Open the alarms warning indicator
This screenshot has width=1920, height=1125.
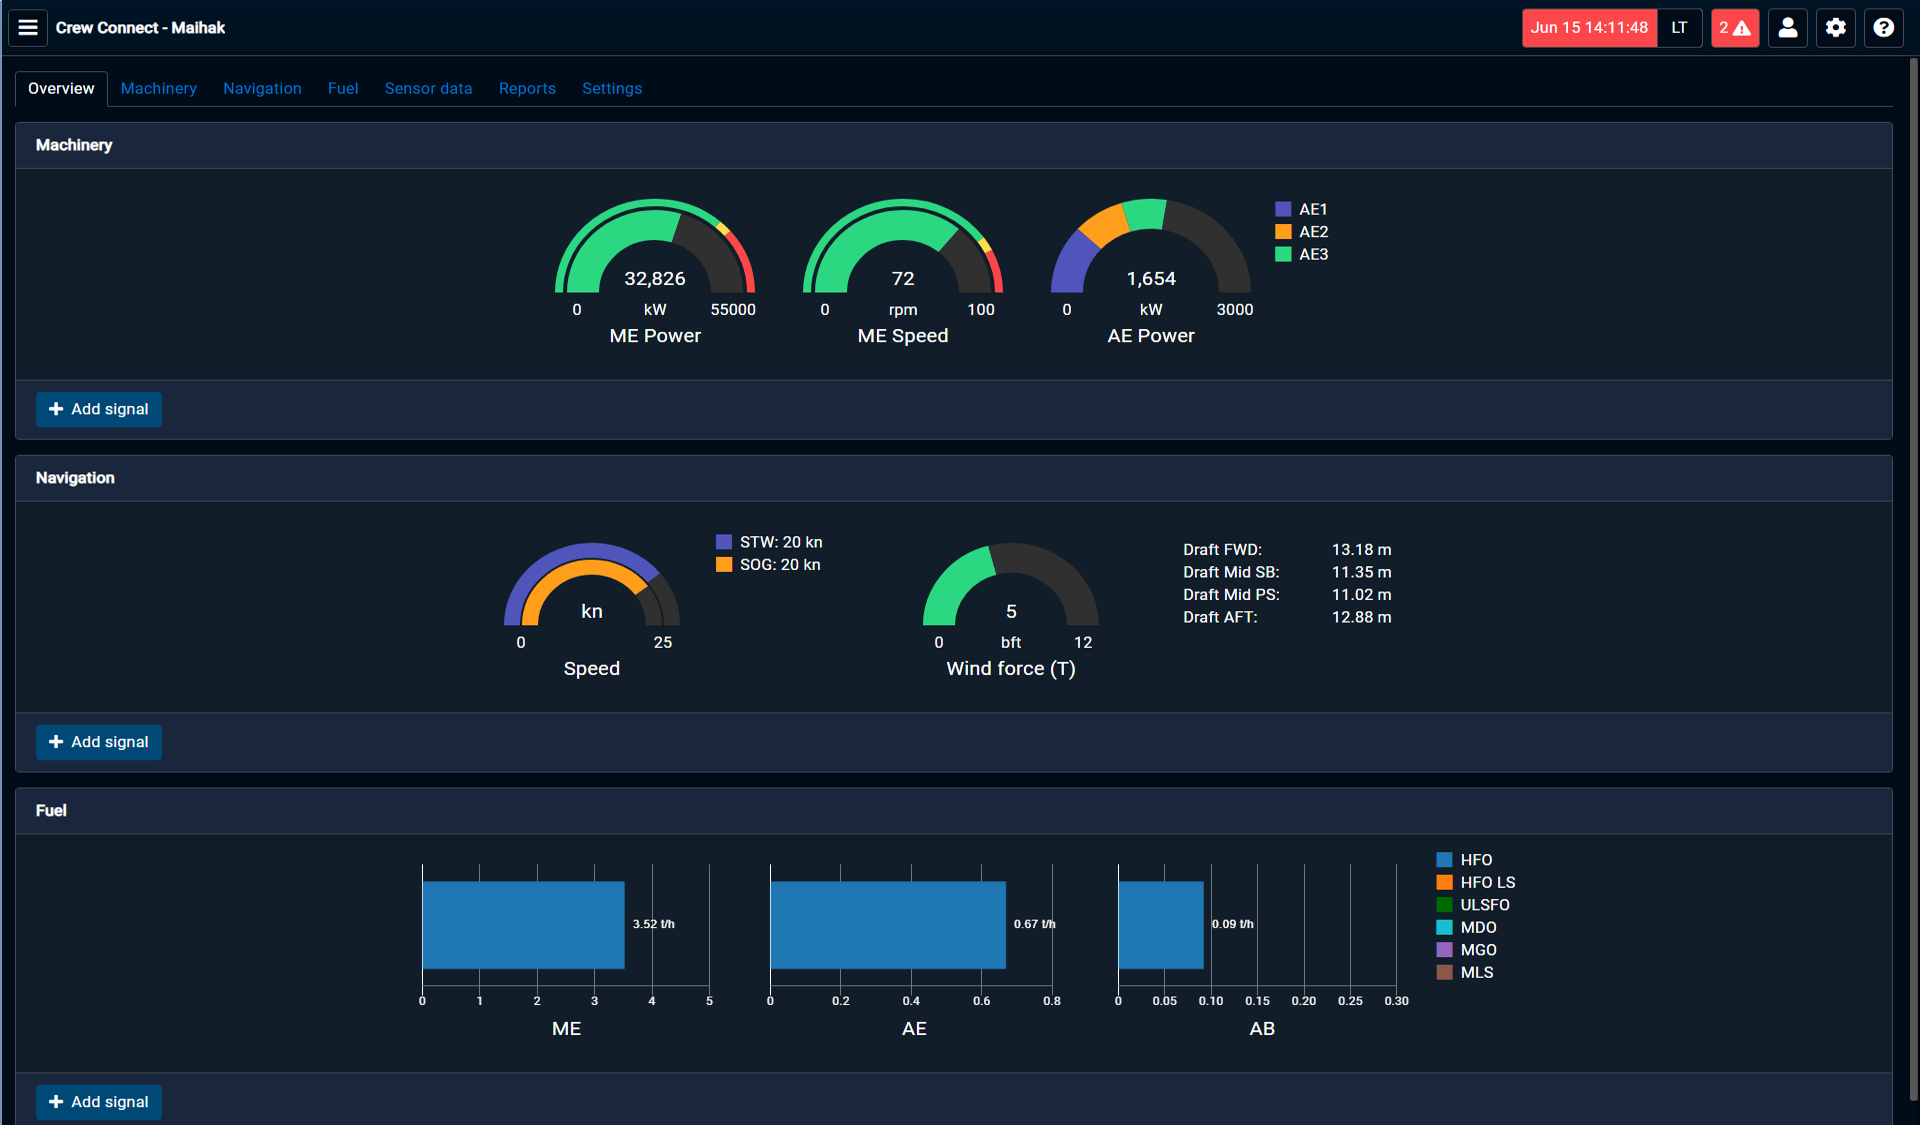[1734, 28]
